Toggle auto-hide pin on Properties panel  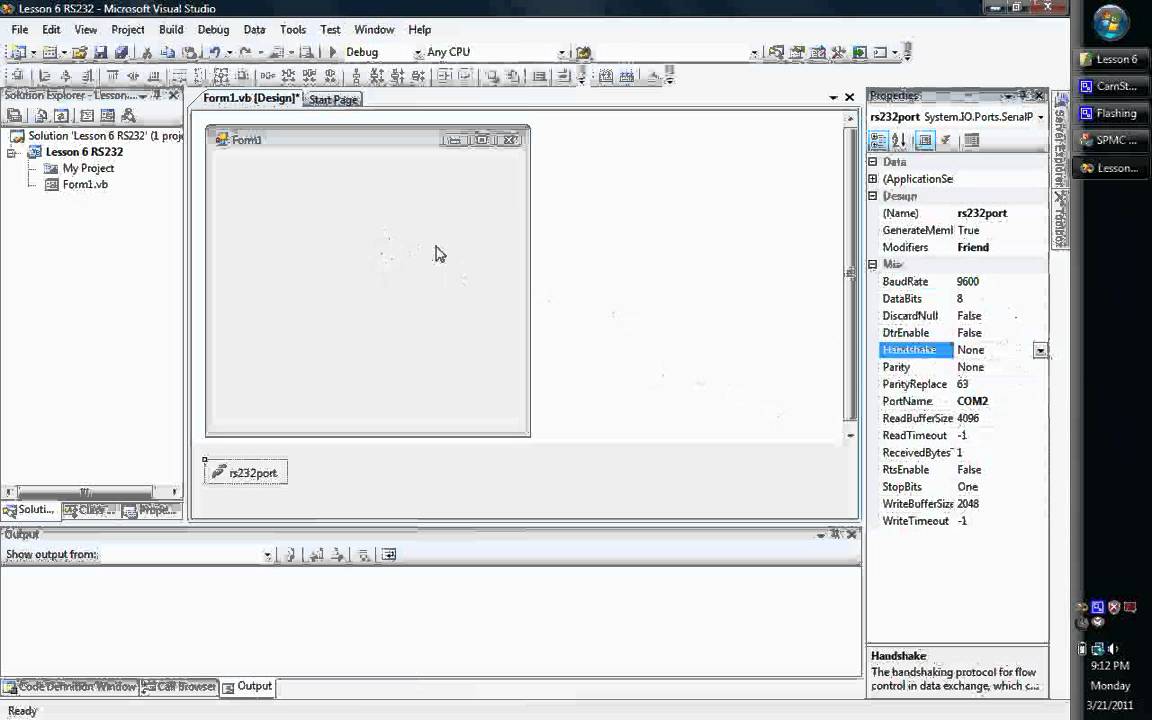[x=1023, y=96]
